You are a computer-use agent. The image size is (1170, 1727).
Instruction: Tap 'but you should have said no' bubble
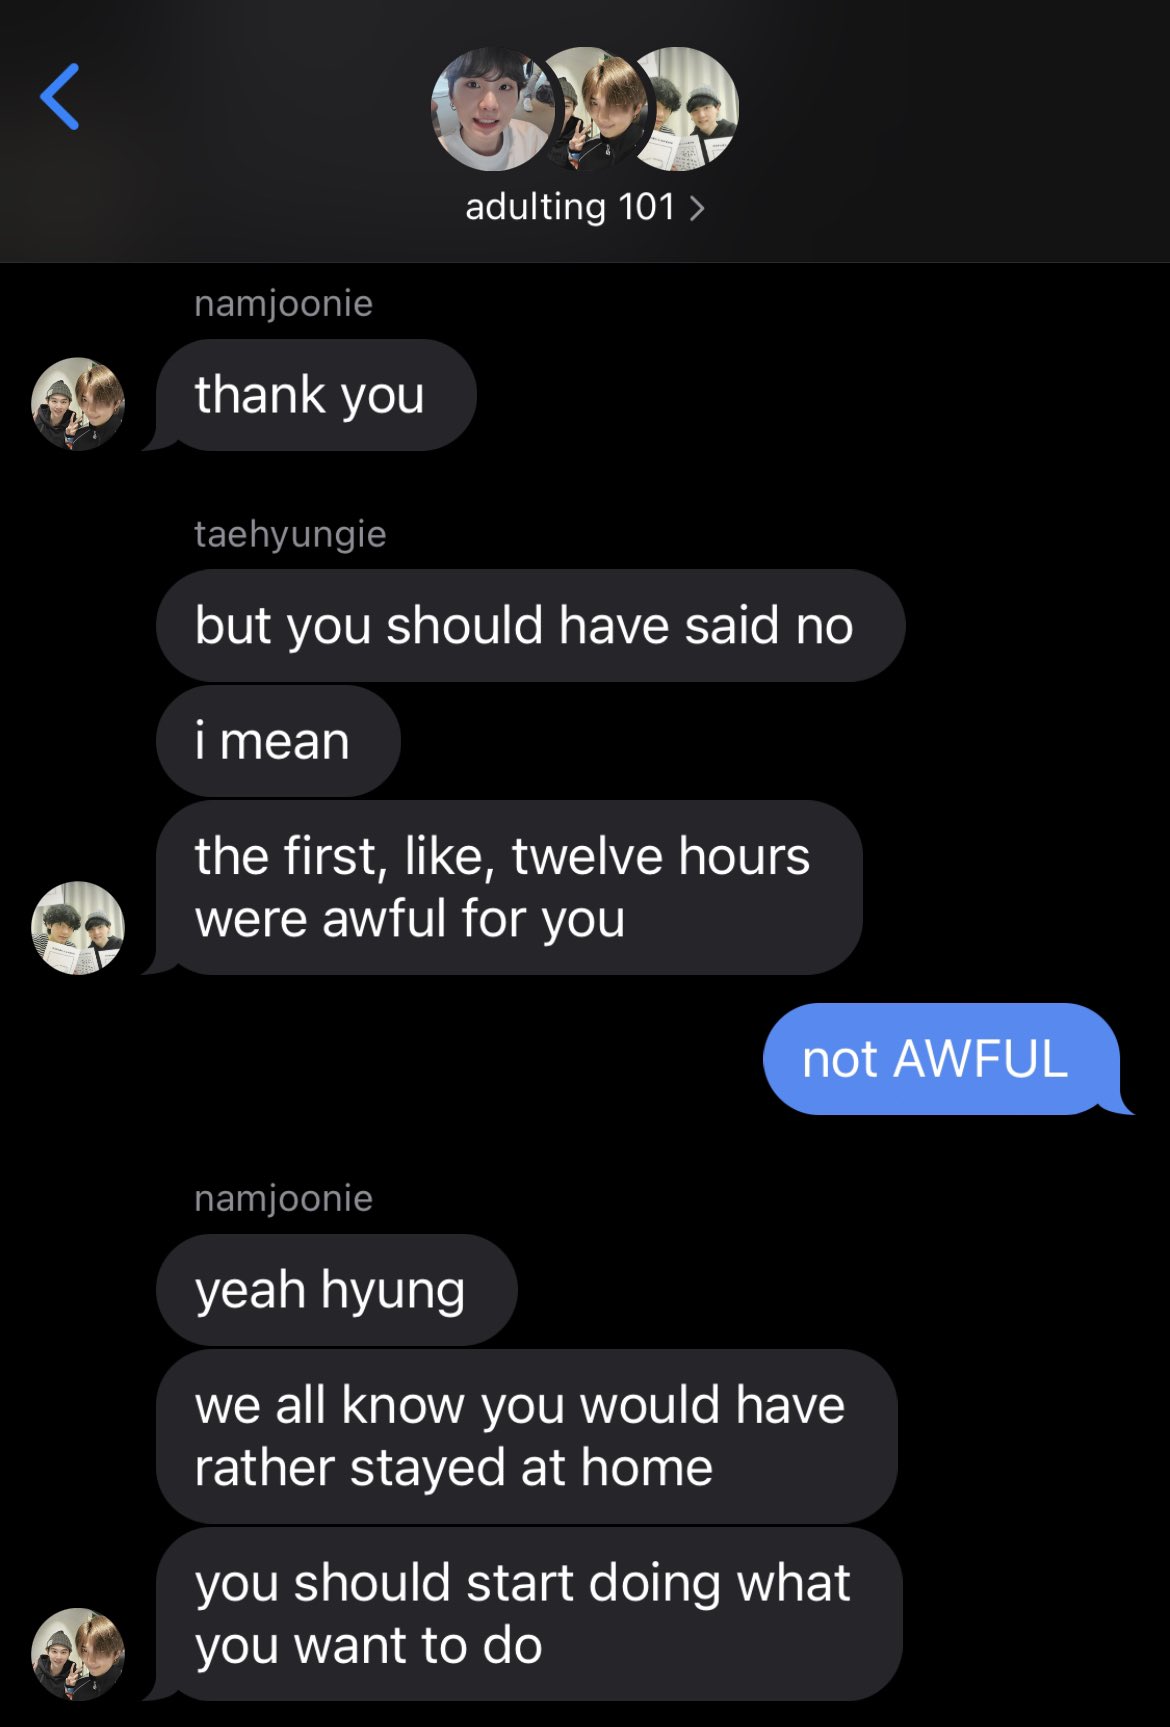[530, 626]
